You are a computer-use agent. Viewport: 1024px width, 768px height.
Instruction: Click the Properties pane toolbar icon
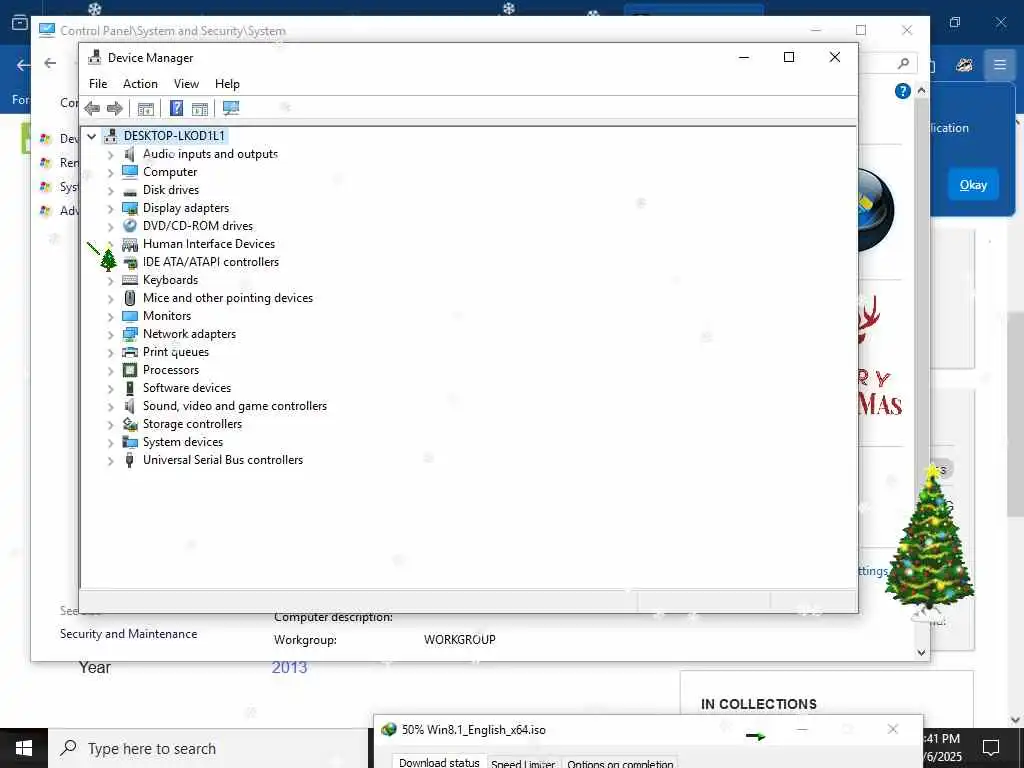pos(200,108)
